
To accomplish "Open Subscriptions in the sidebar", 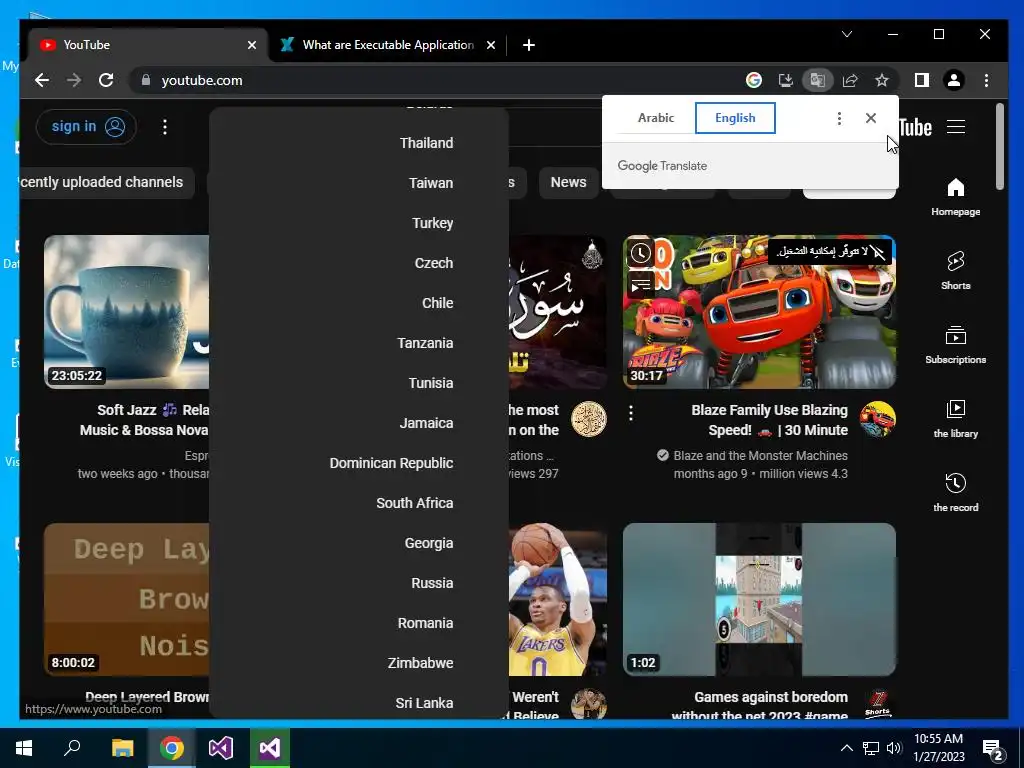I will 955,345.
